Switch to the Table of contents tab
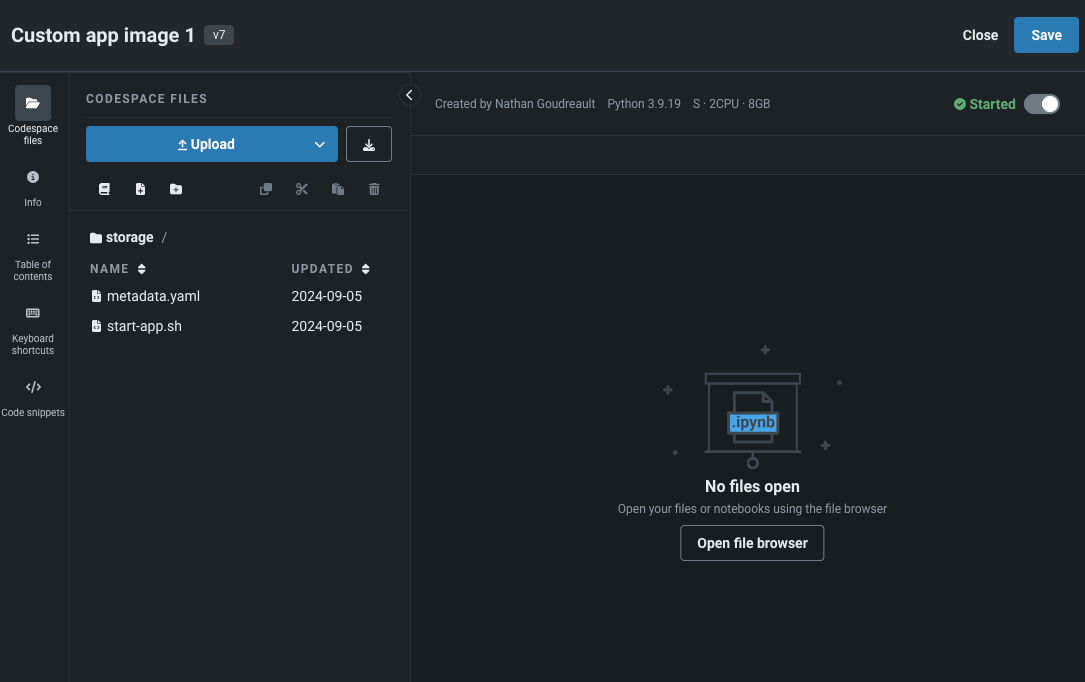Image resolution: width=1085 pixels, height=682 pixels. click(x=33, y=255)
